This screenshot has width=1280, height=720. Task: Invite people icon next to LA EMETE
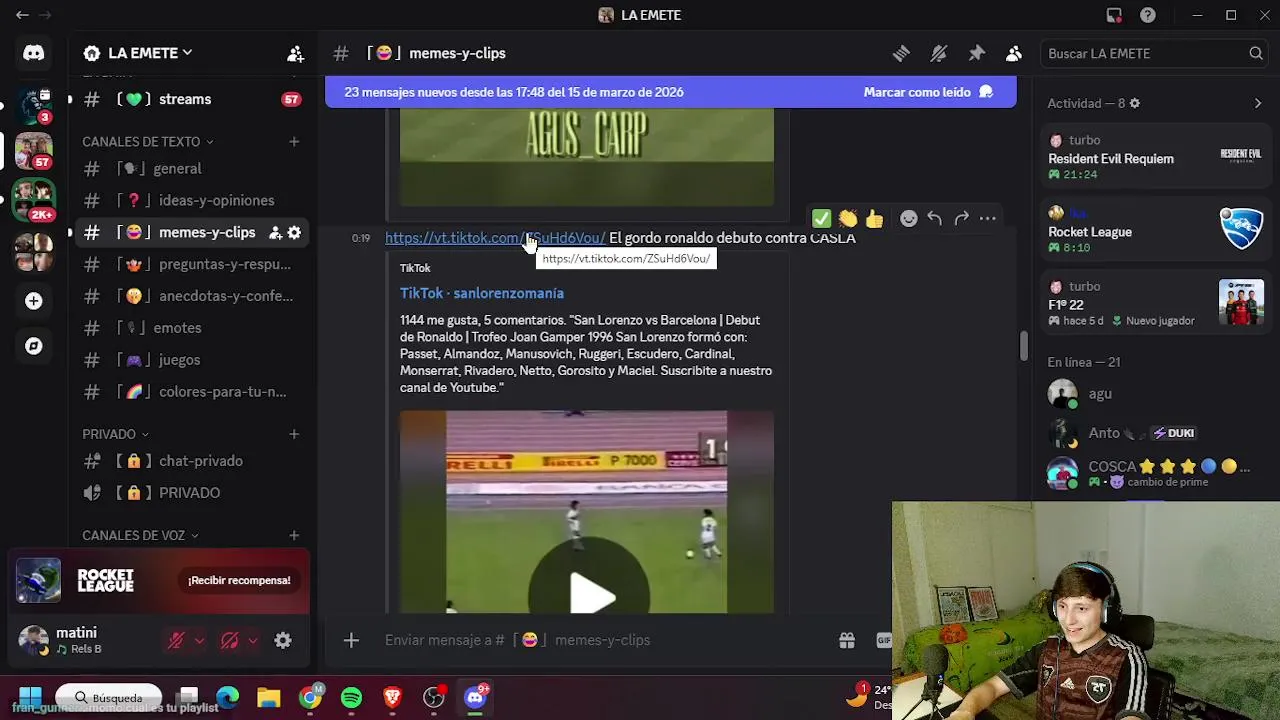tap(295, 53)
